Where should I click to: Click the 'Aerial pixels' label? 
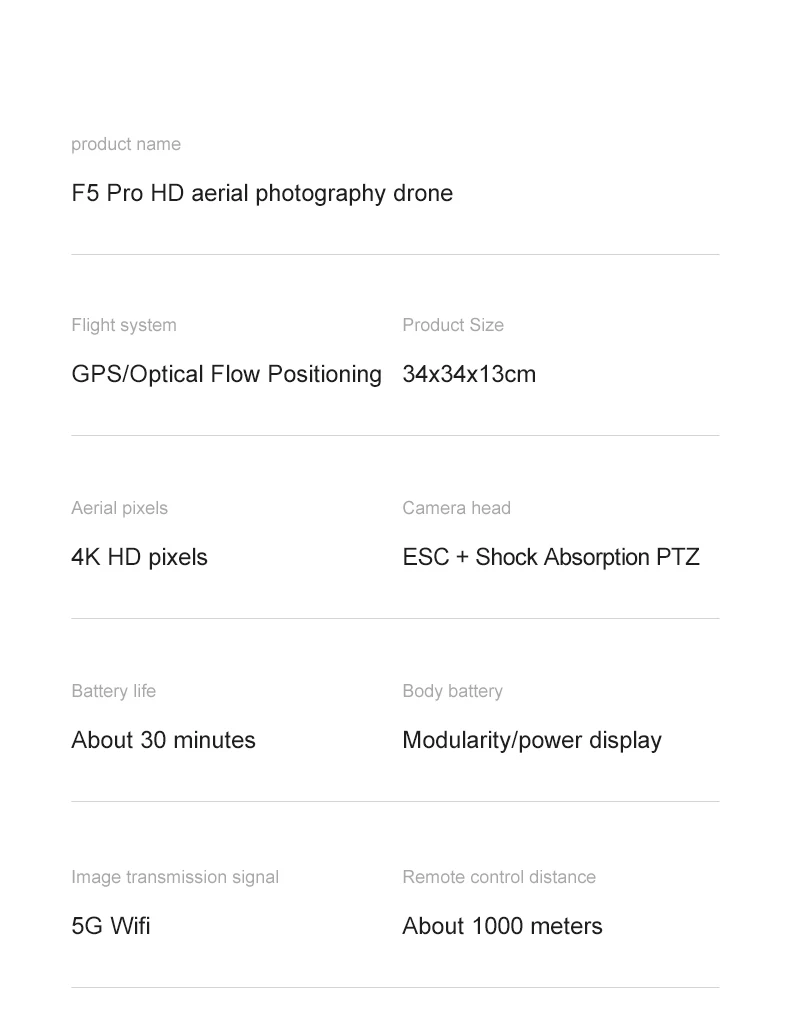point(119,507)
